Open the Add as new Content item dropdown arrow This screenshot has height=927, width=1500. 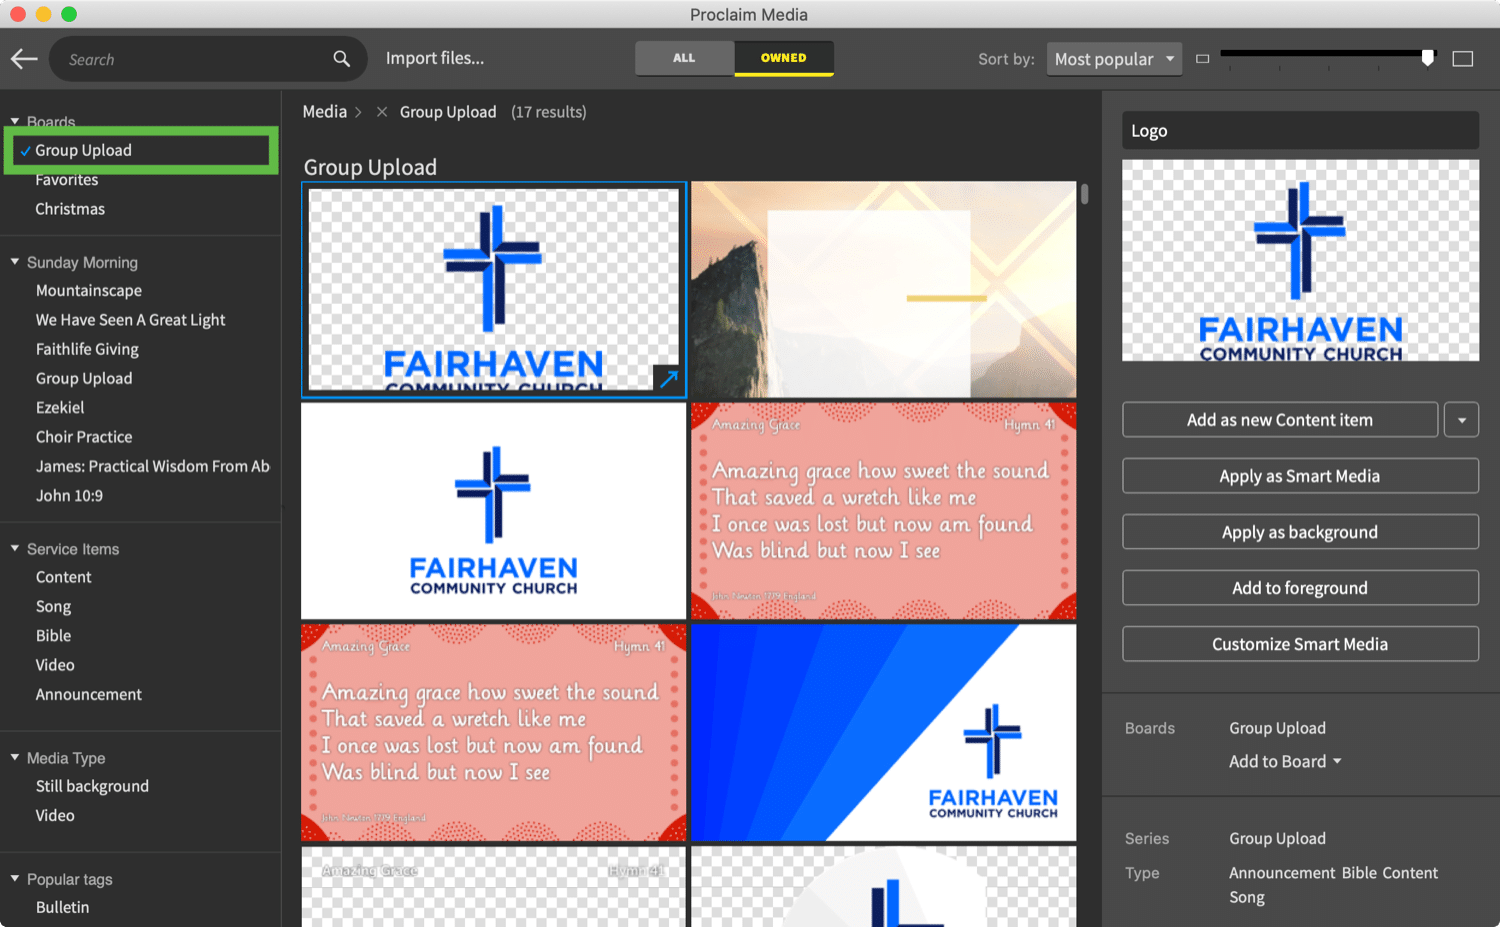pos(1461,420)
